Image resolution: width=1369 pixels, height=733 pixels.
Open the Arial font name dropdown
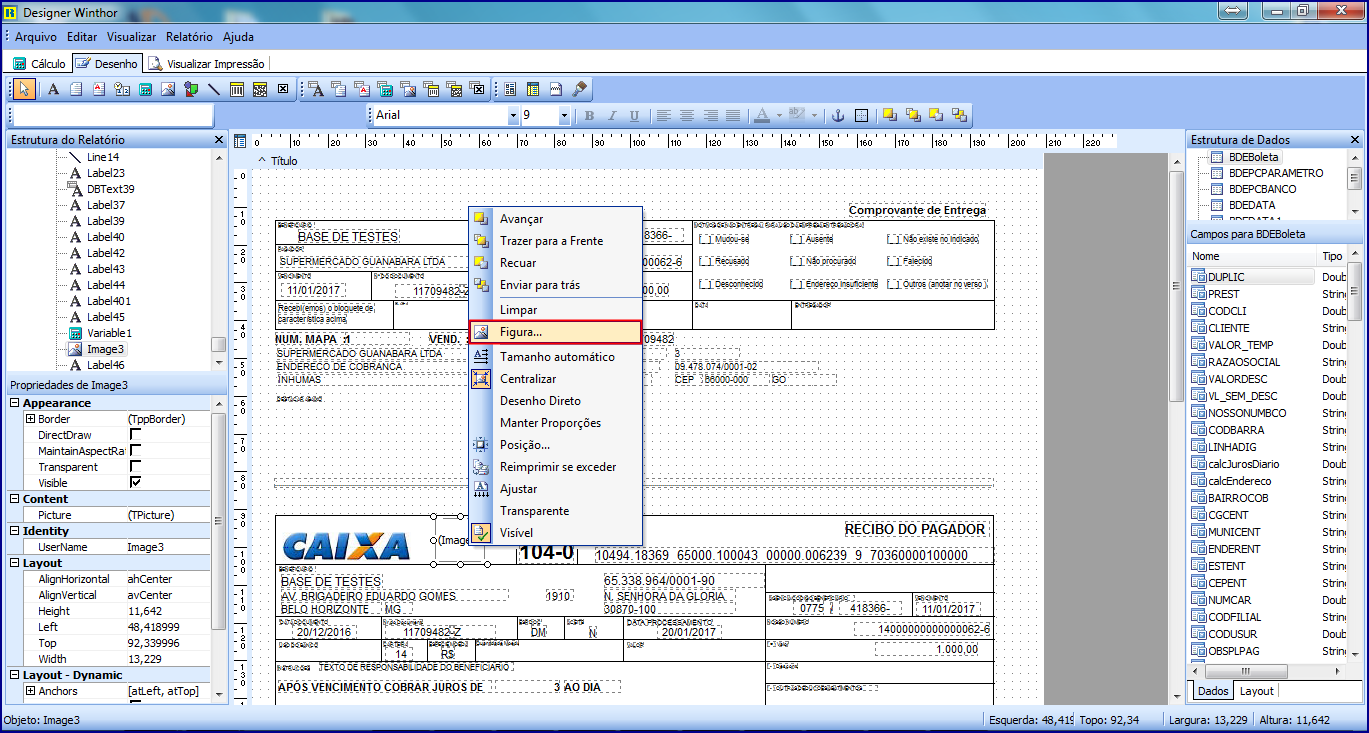[513, 115]
